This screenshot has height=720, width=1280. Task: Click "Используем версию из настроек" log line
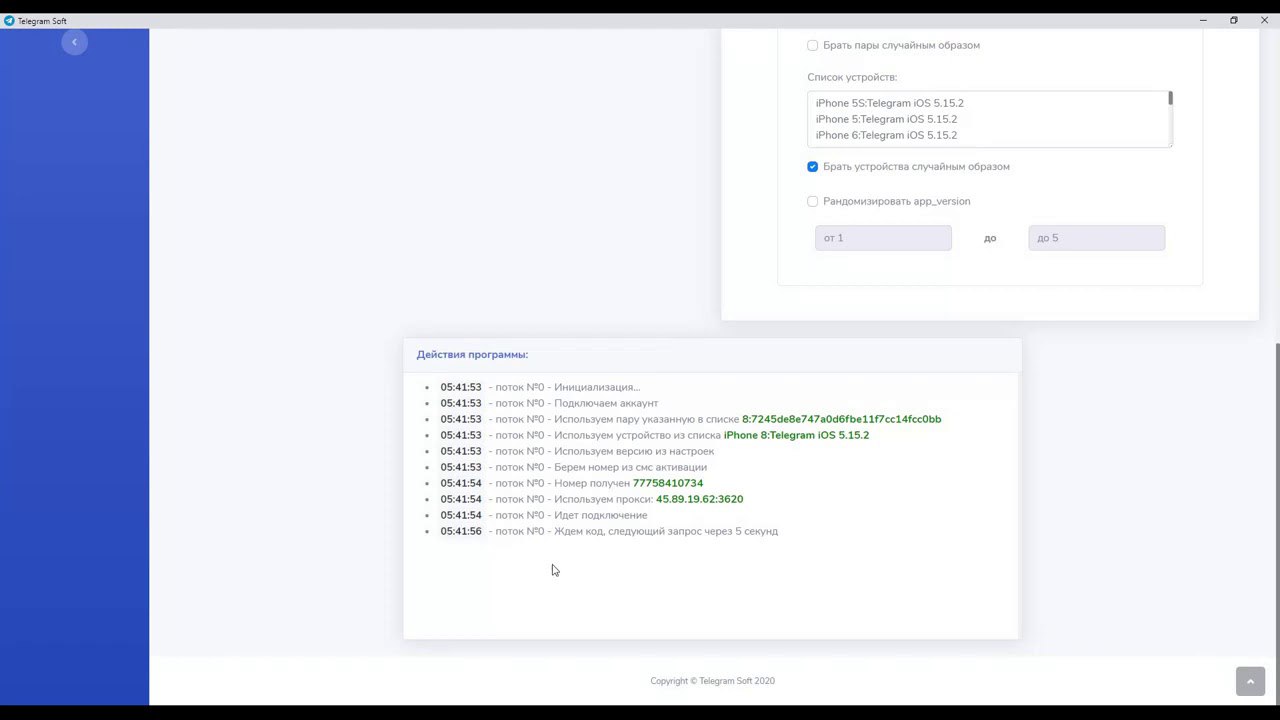[x=577, y=451]
